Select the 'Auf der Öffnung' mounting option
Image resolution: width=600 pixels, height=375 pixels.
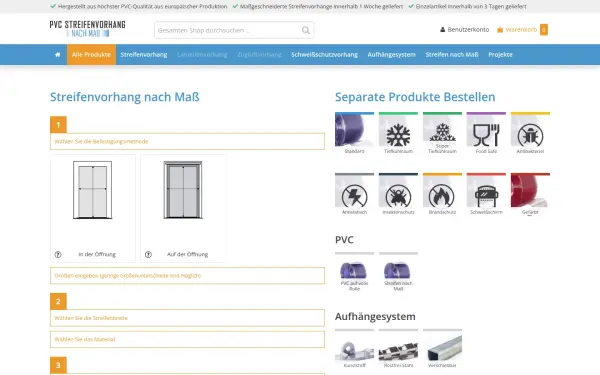[183, 208]
